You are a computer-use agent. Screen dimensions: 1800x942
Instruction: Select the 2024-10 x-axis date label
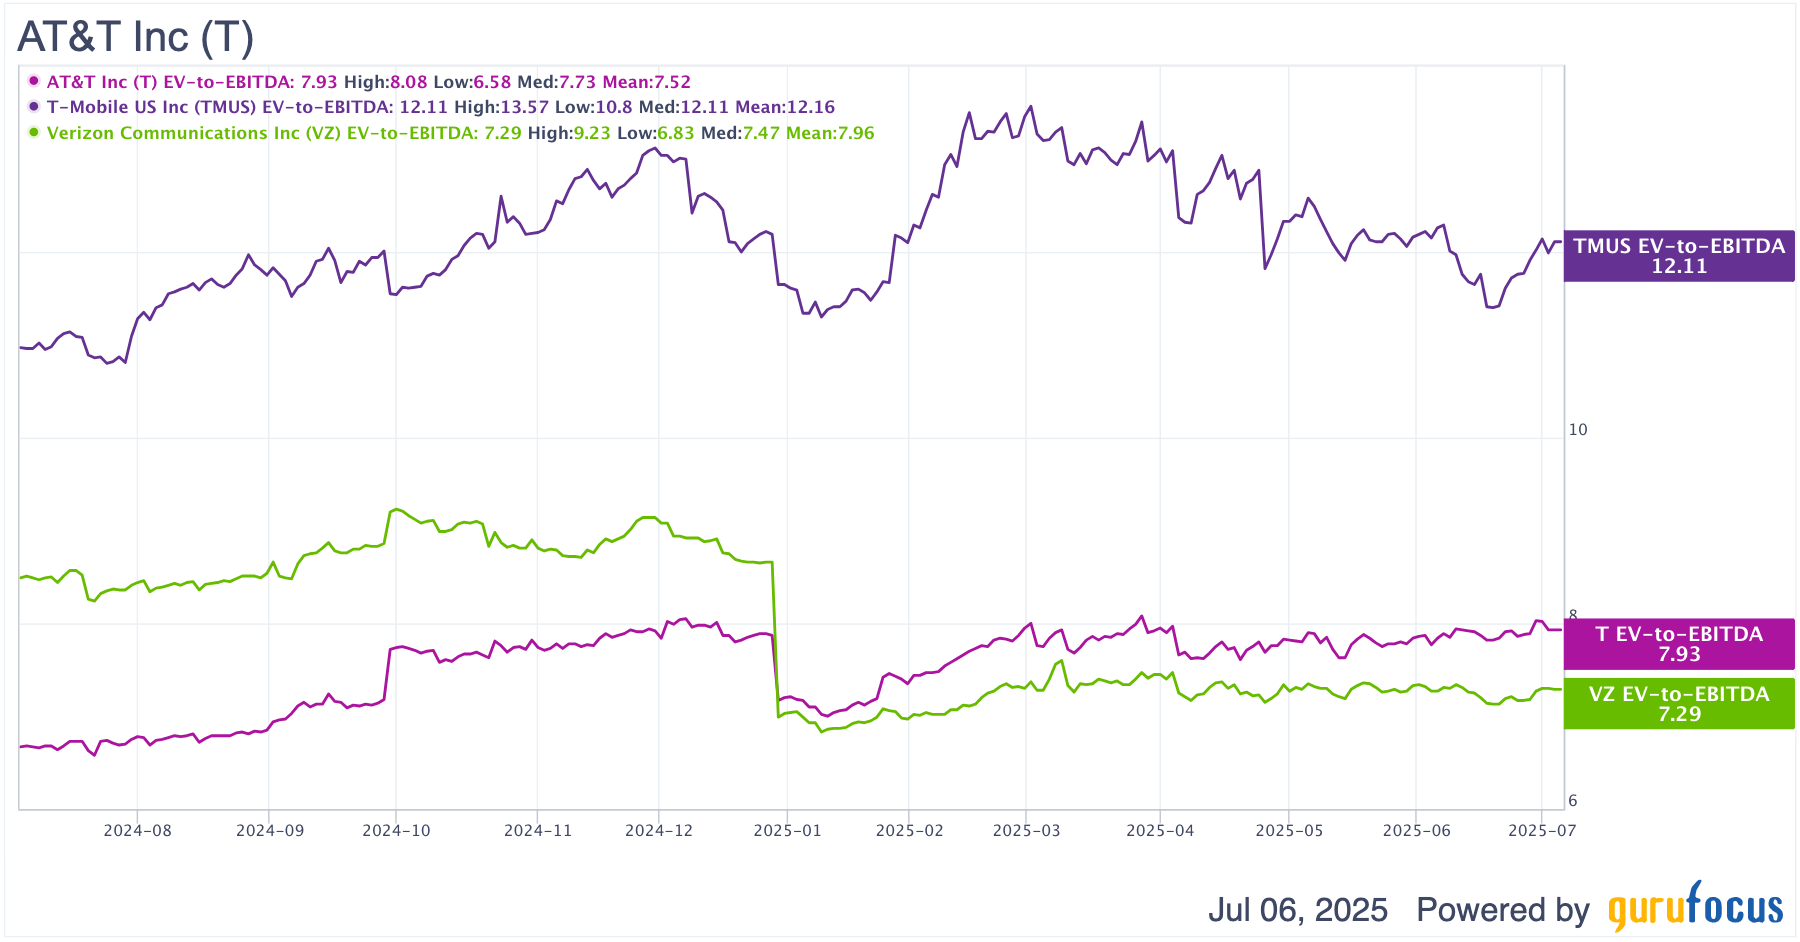tap(396, 830)
